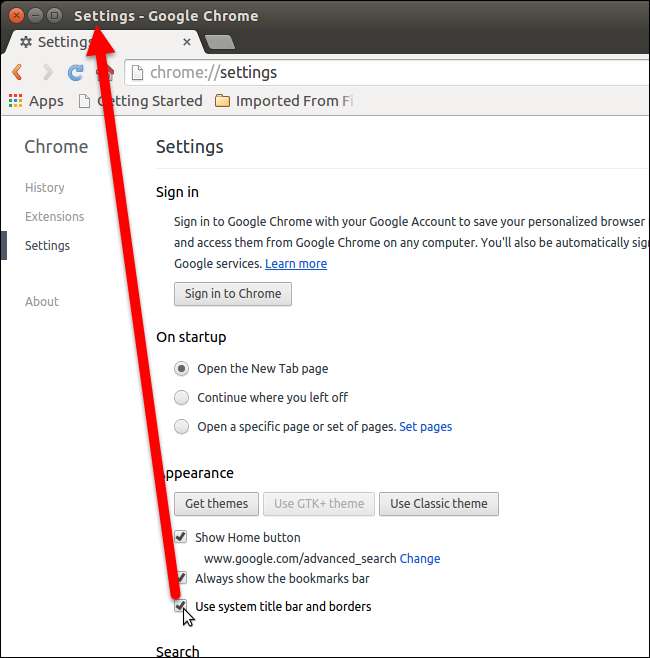Click the page icon in the address bar
Viewport: 650px width, 658px height.
click(x=137, y=73)
